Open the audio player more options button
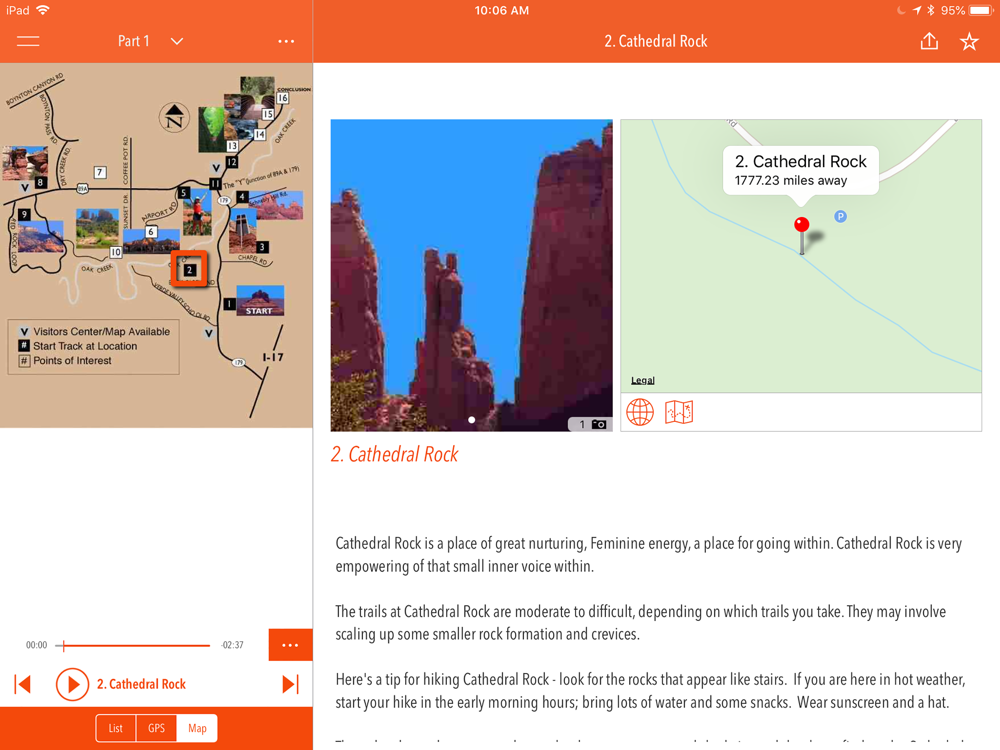Screen dimensions: 1000x750 (290, 645)
